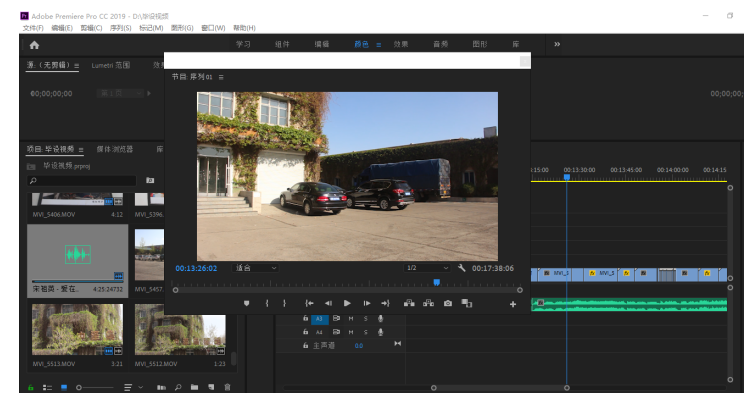Open the 文件(F) menu
755x405 pixels.
33,28
